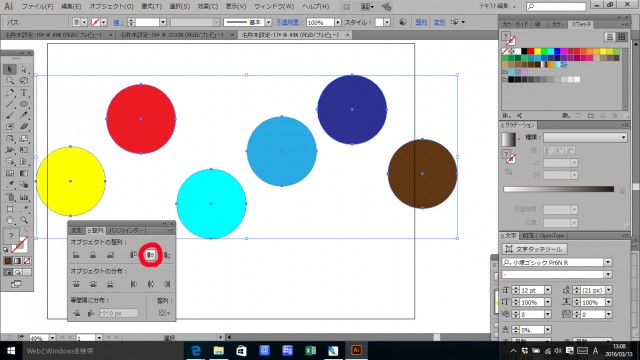This screenshot has width=640, height=360.
Task: Click Vertical Distribute Top icon
Action: [x=76, y=284]
